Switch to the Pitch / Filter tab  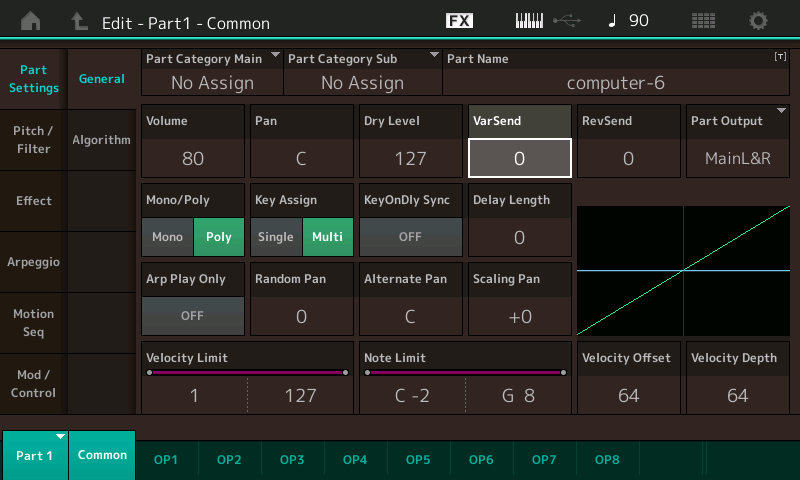point(33,140)
